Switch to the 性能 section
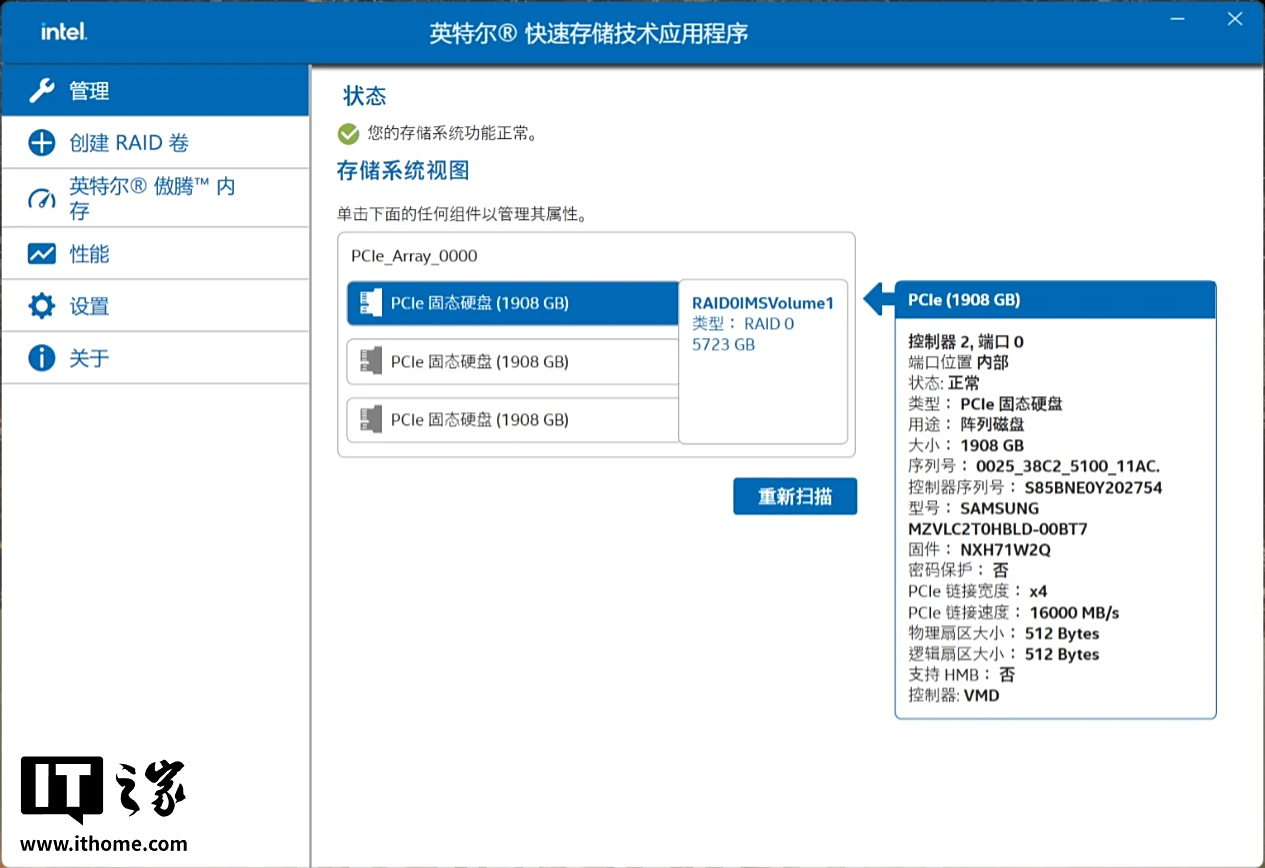 click(x=90, y=254)
